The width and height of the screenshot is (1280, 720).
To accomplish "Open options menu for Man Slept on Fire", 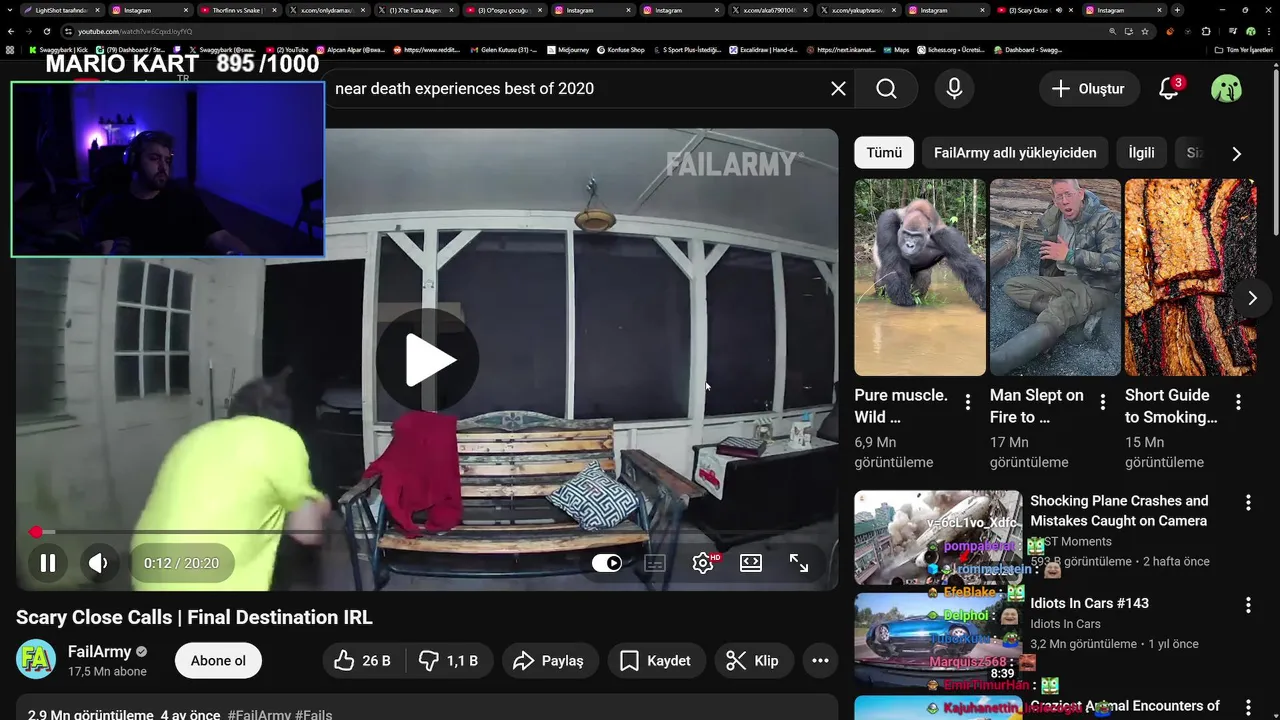I will pyautogui.click(x=1102, y=402).
